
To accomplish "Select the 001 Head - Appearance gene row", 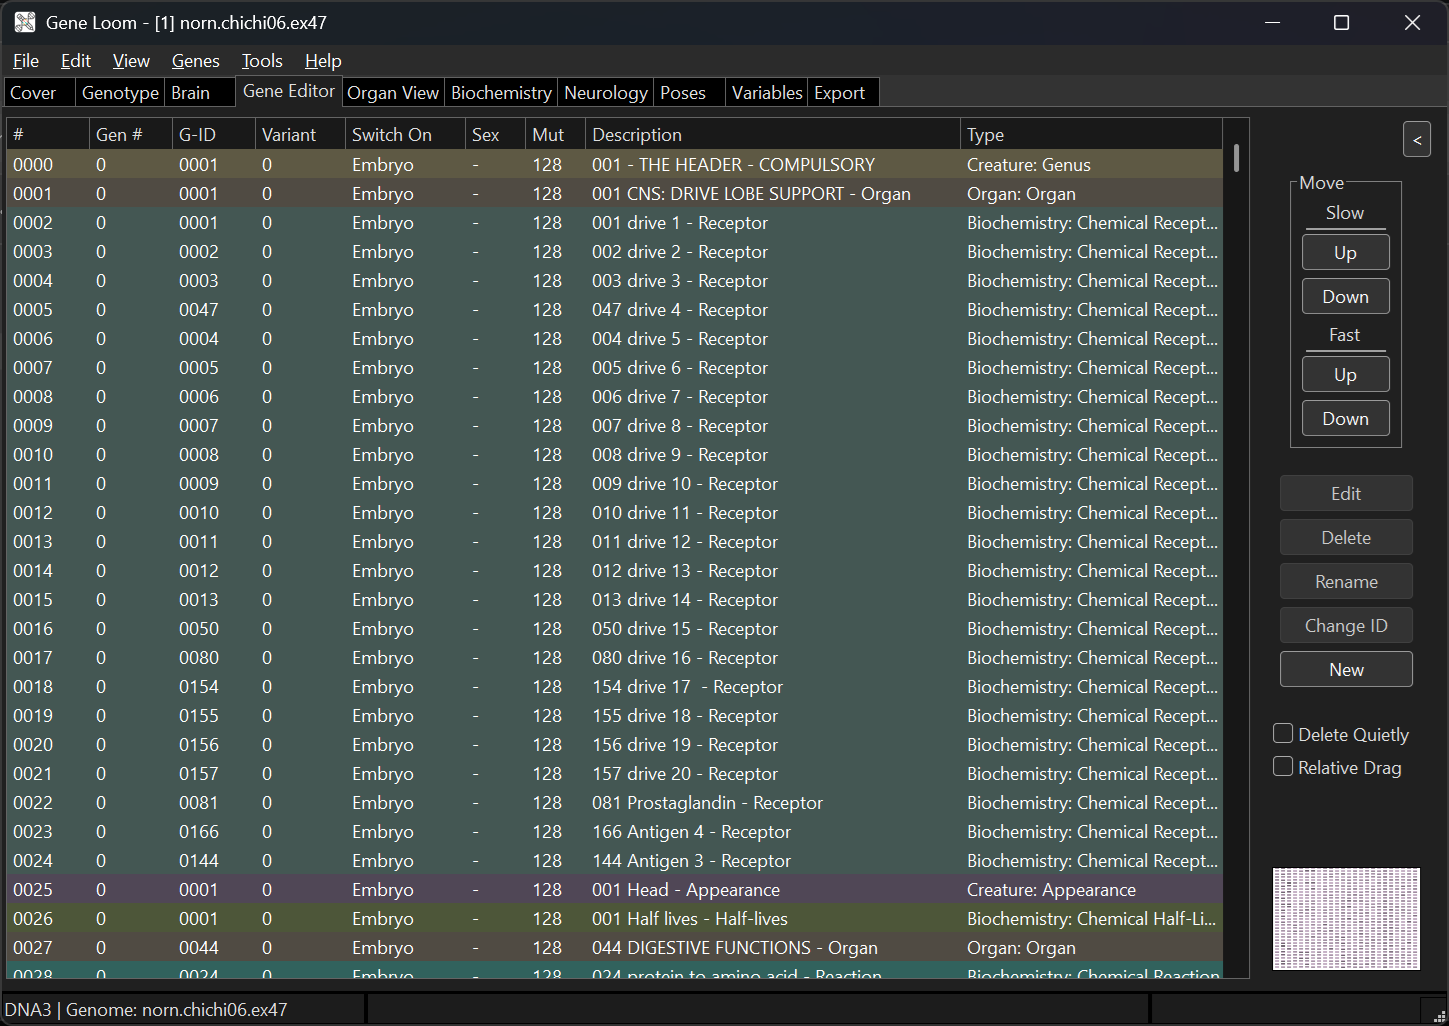I will [x=685, y=890].
